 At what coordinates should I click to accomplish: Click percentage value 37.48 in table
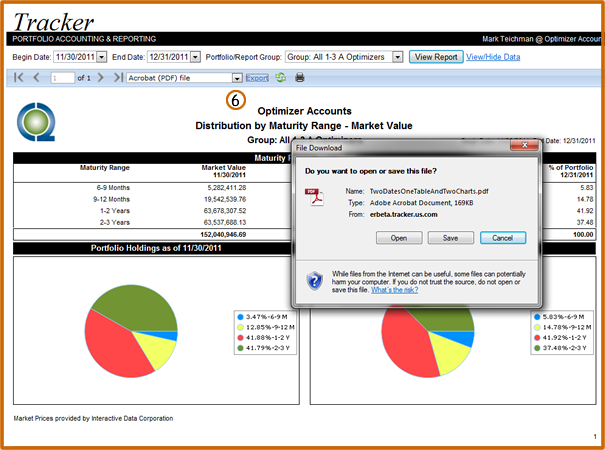tap(585, 222)
